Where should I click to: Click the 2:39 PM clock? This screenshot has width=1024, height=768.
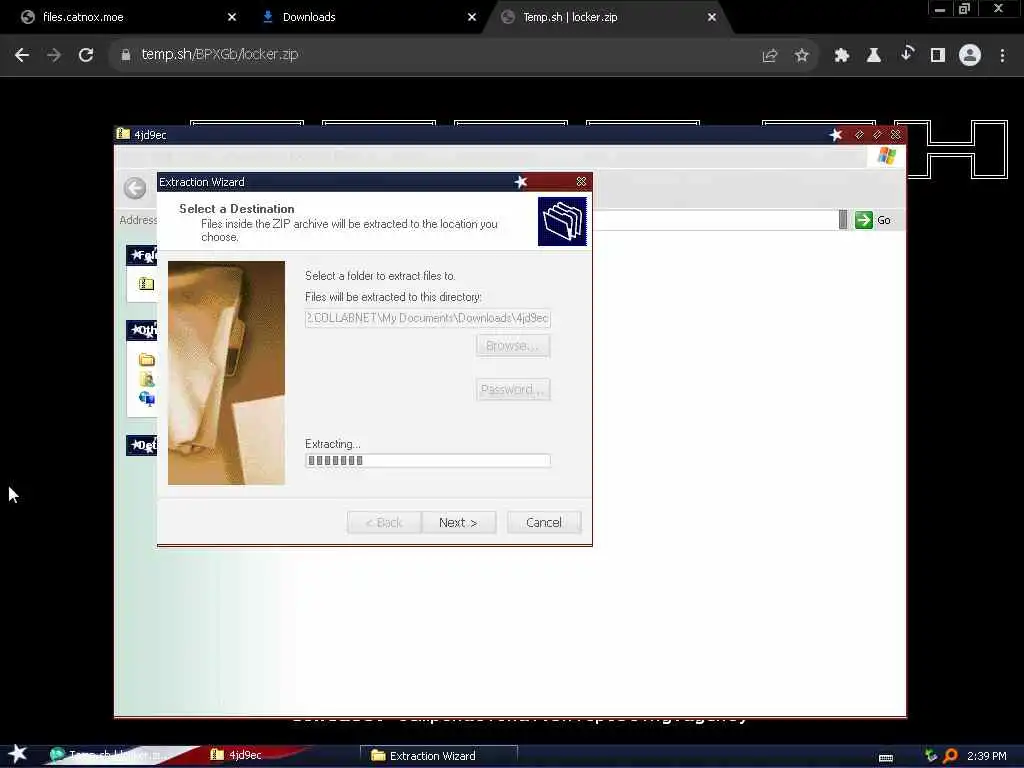987,756
